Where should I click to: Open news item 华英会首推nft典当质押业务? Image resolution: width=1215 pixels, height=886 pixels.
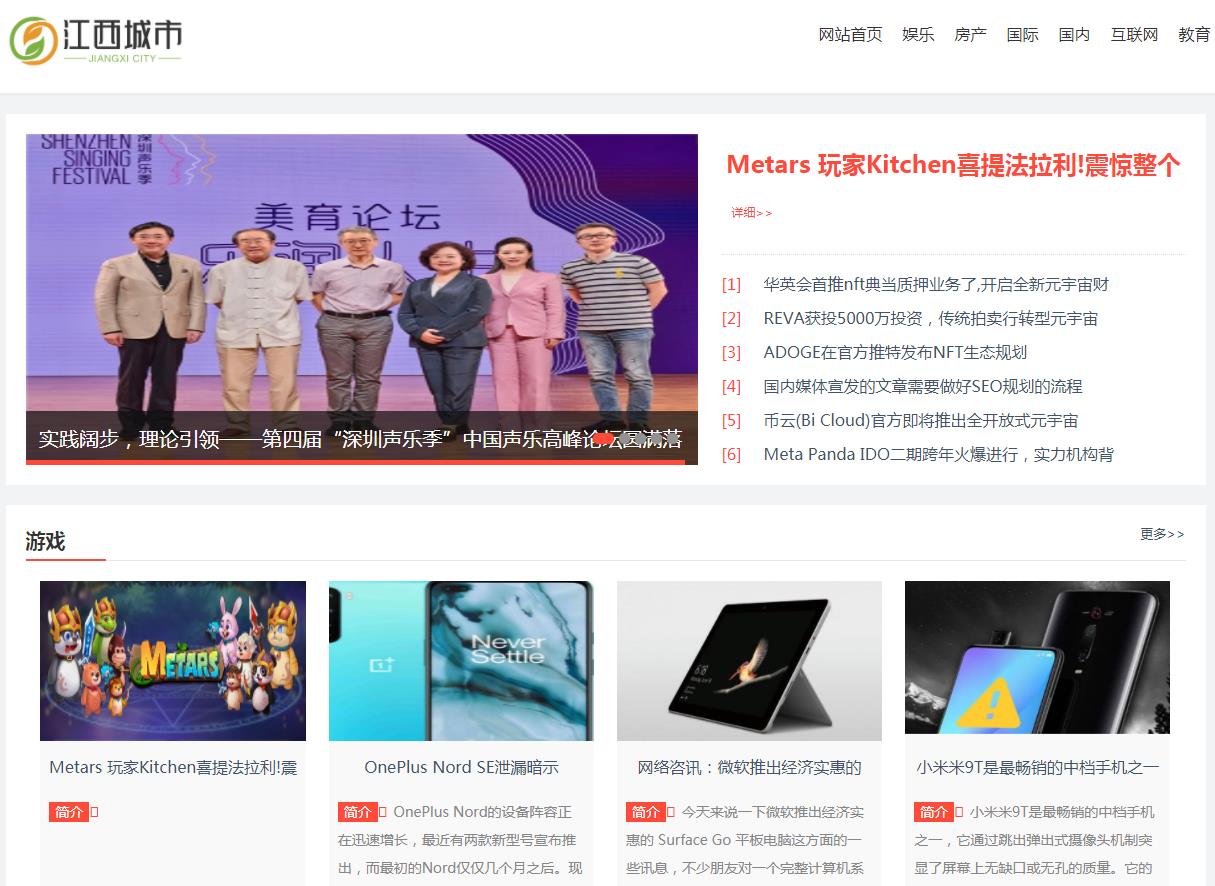pos(936,285)
